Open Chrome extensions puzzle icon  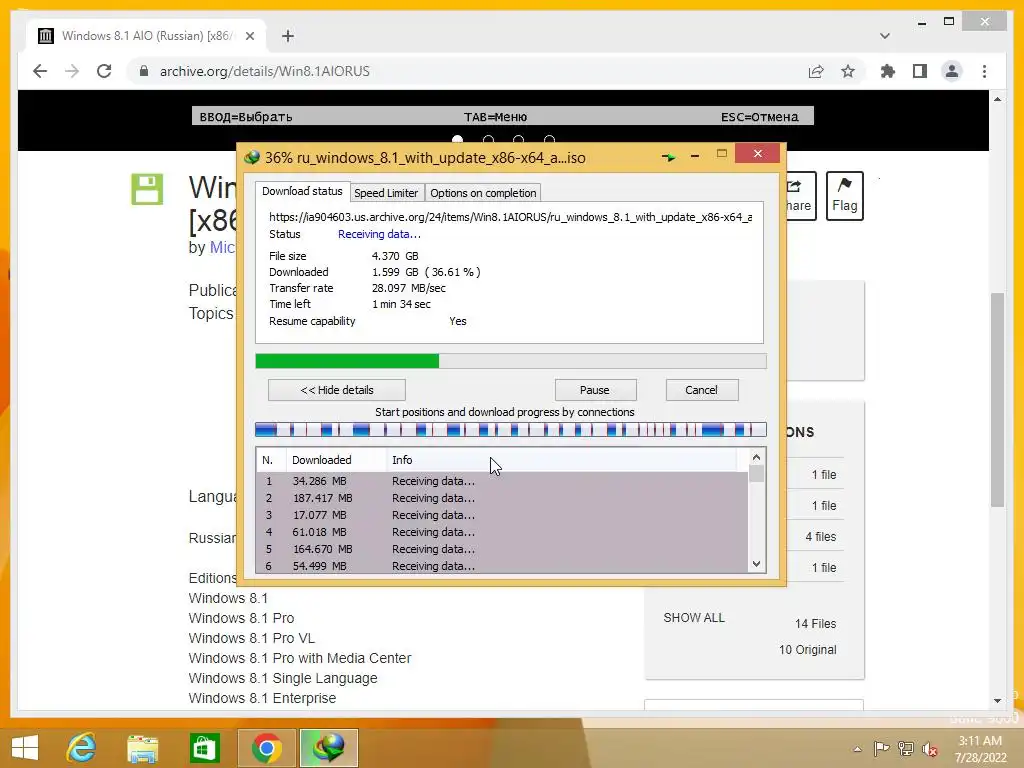click(x=888, y=71)
